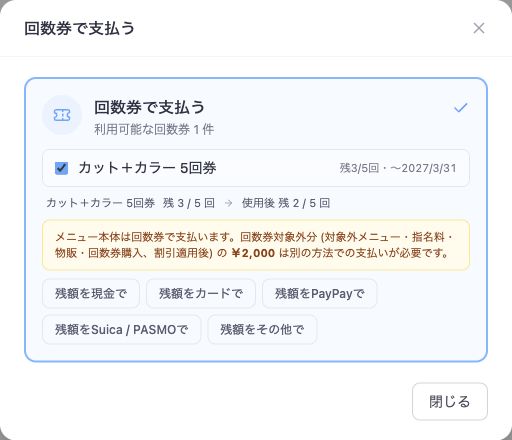
Task: Select 残額をSuica / PASMOで button
Action: 122,330
